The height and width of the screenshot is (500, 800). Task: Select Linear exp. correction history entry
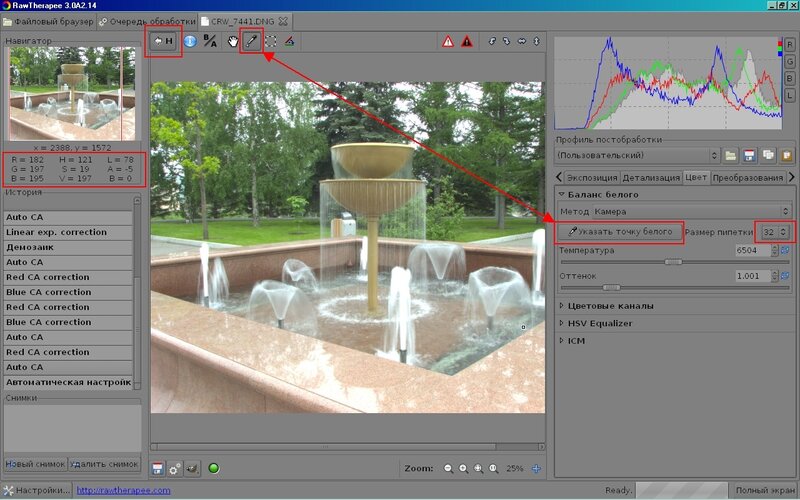tap(68, 232)
